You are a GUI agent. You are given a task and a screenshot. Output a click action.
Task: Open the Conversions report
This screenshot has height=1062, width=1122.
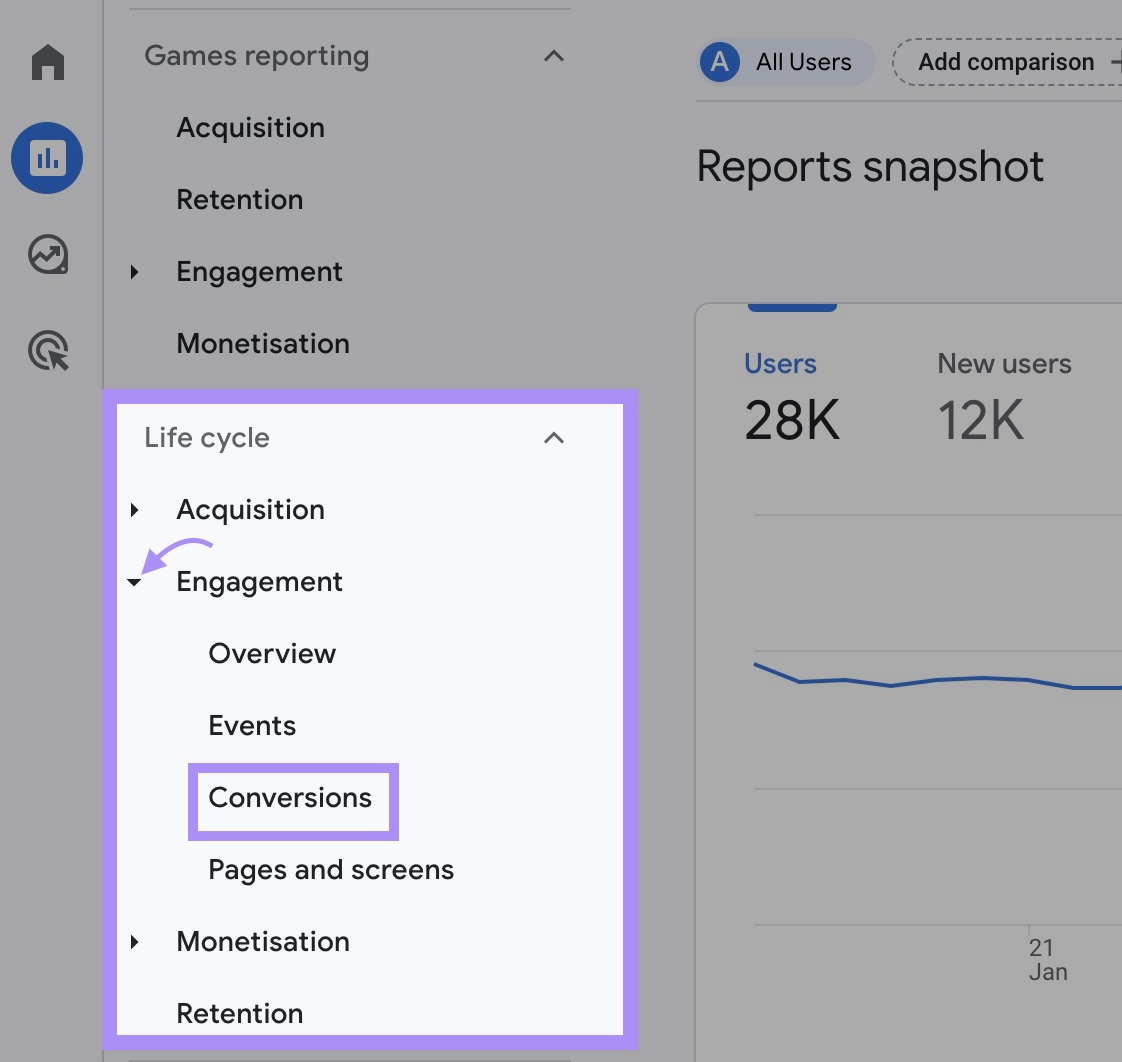(290, 798)
